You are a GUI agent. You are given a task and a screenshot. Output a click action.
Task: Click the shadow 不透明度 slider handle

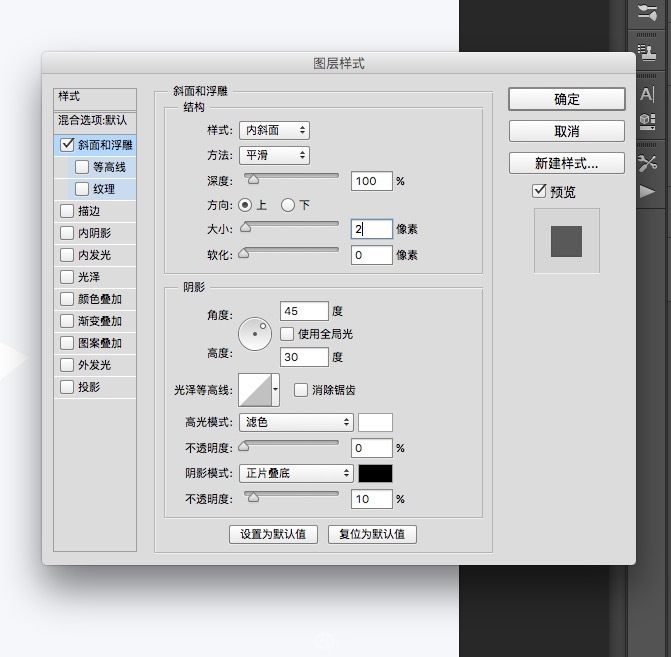pyautogui.click(x=253, y=497)
